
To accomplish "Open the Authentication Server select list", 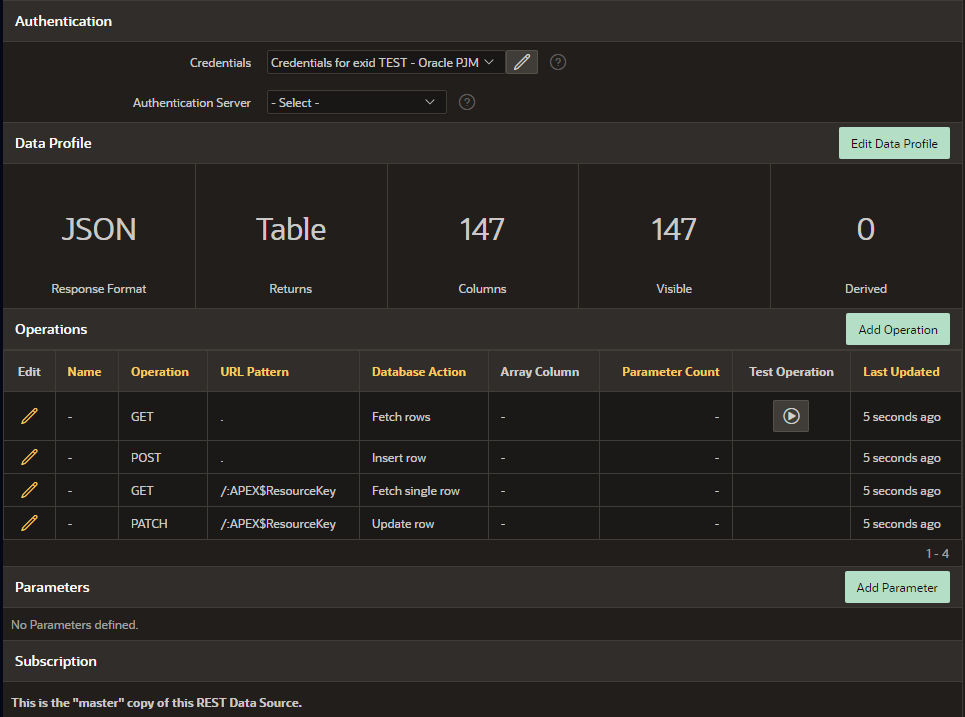I will (x=356, y=102).
